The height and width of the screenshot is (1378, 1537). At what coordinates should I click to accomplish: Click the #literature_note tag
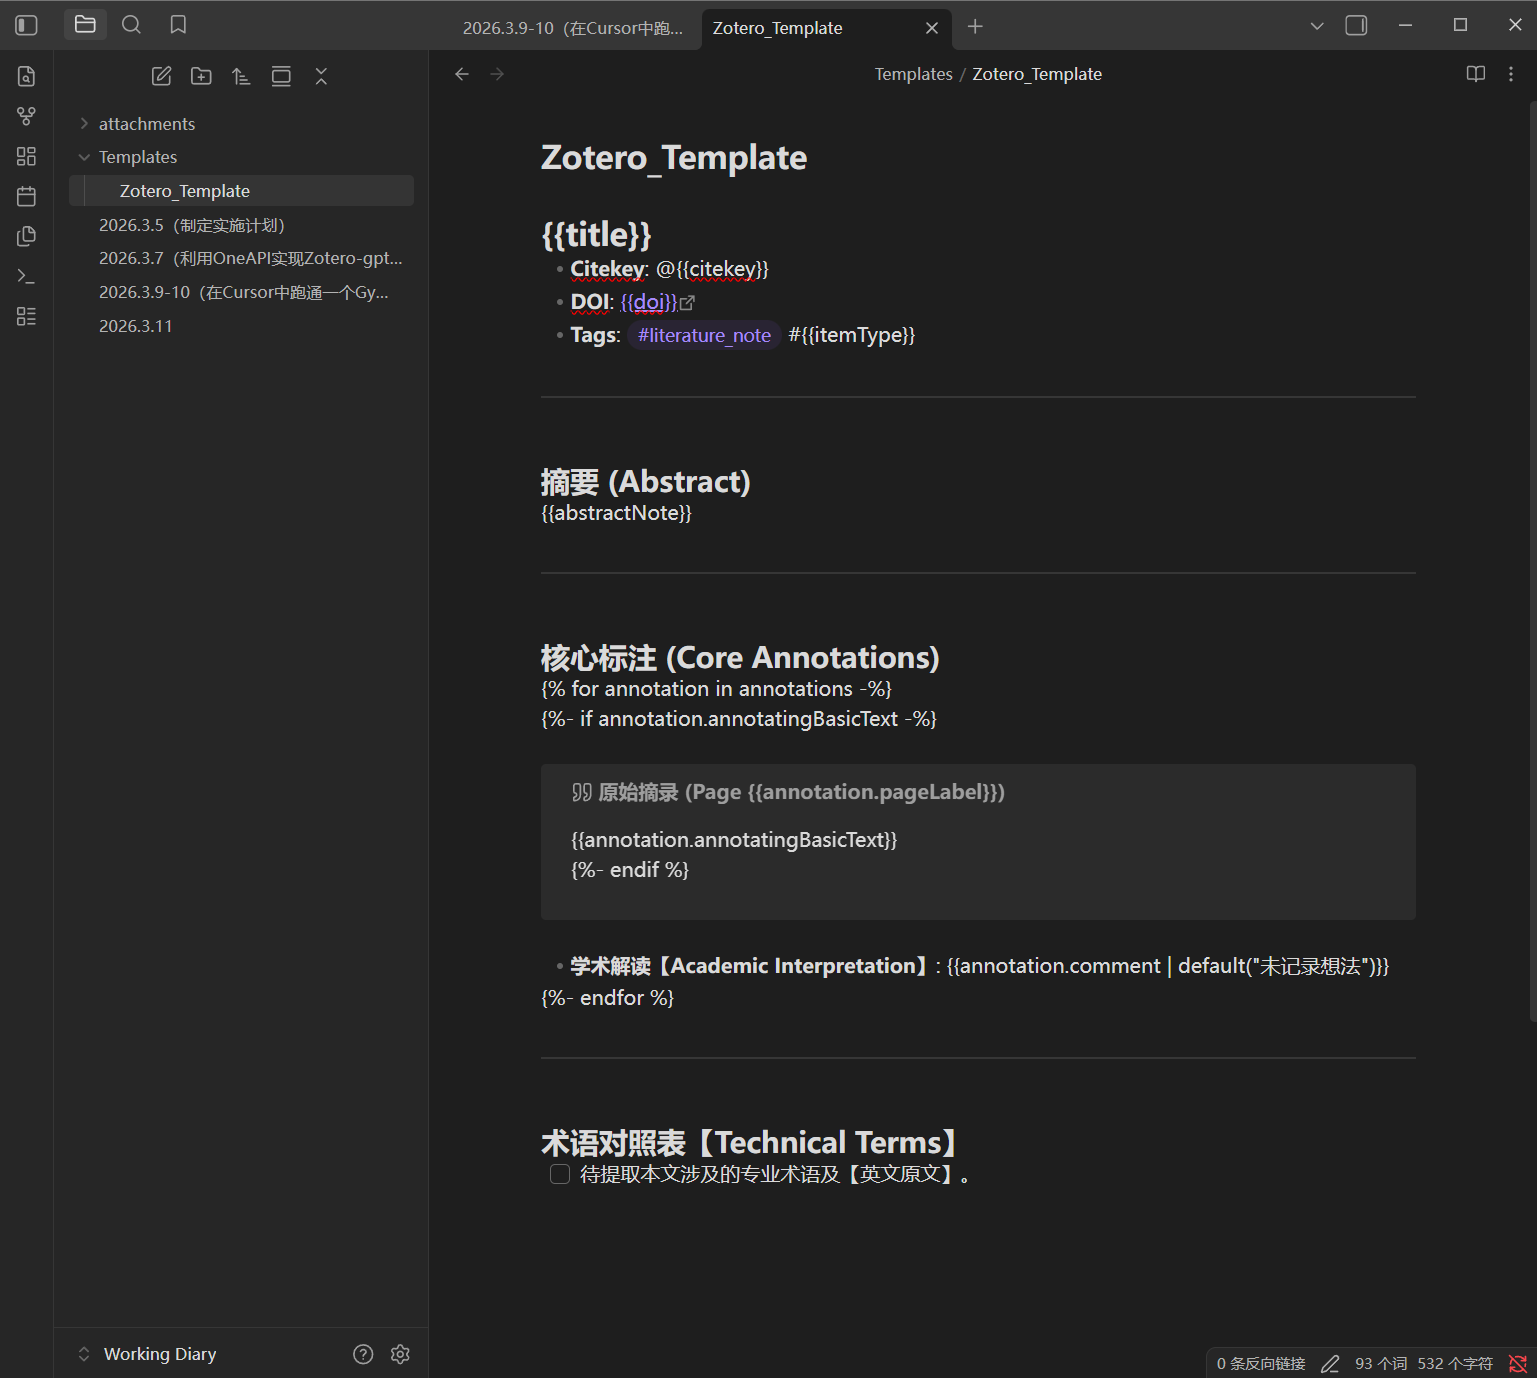point(704,335)
